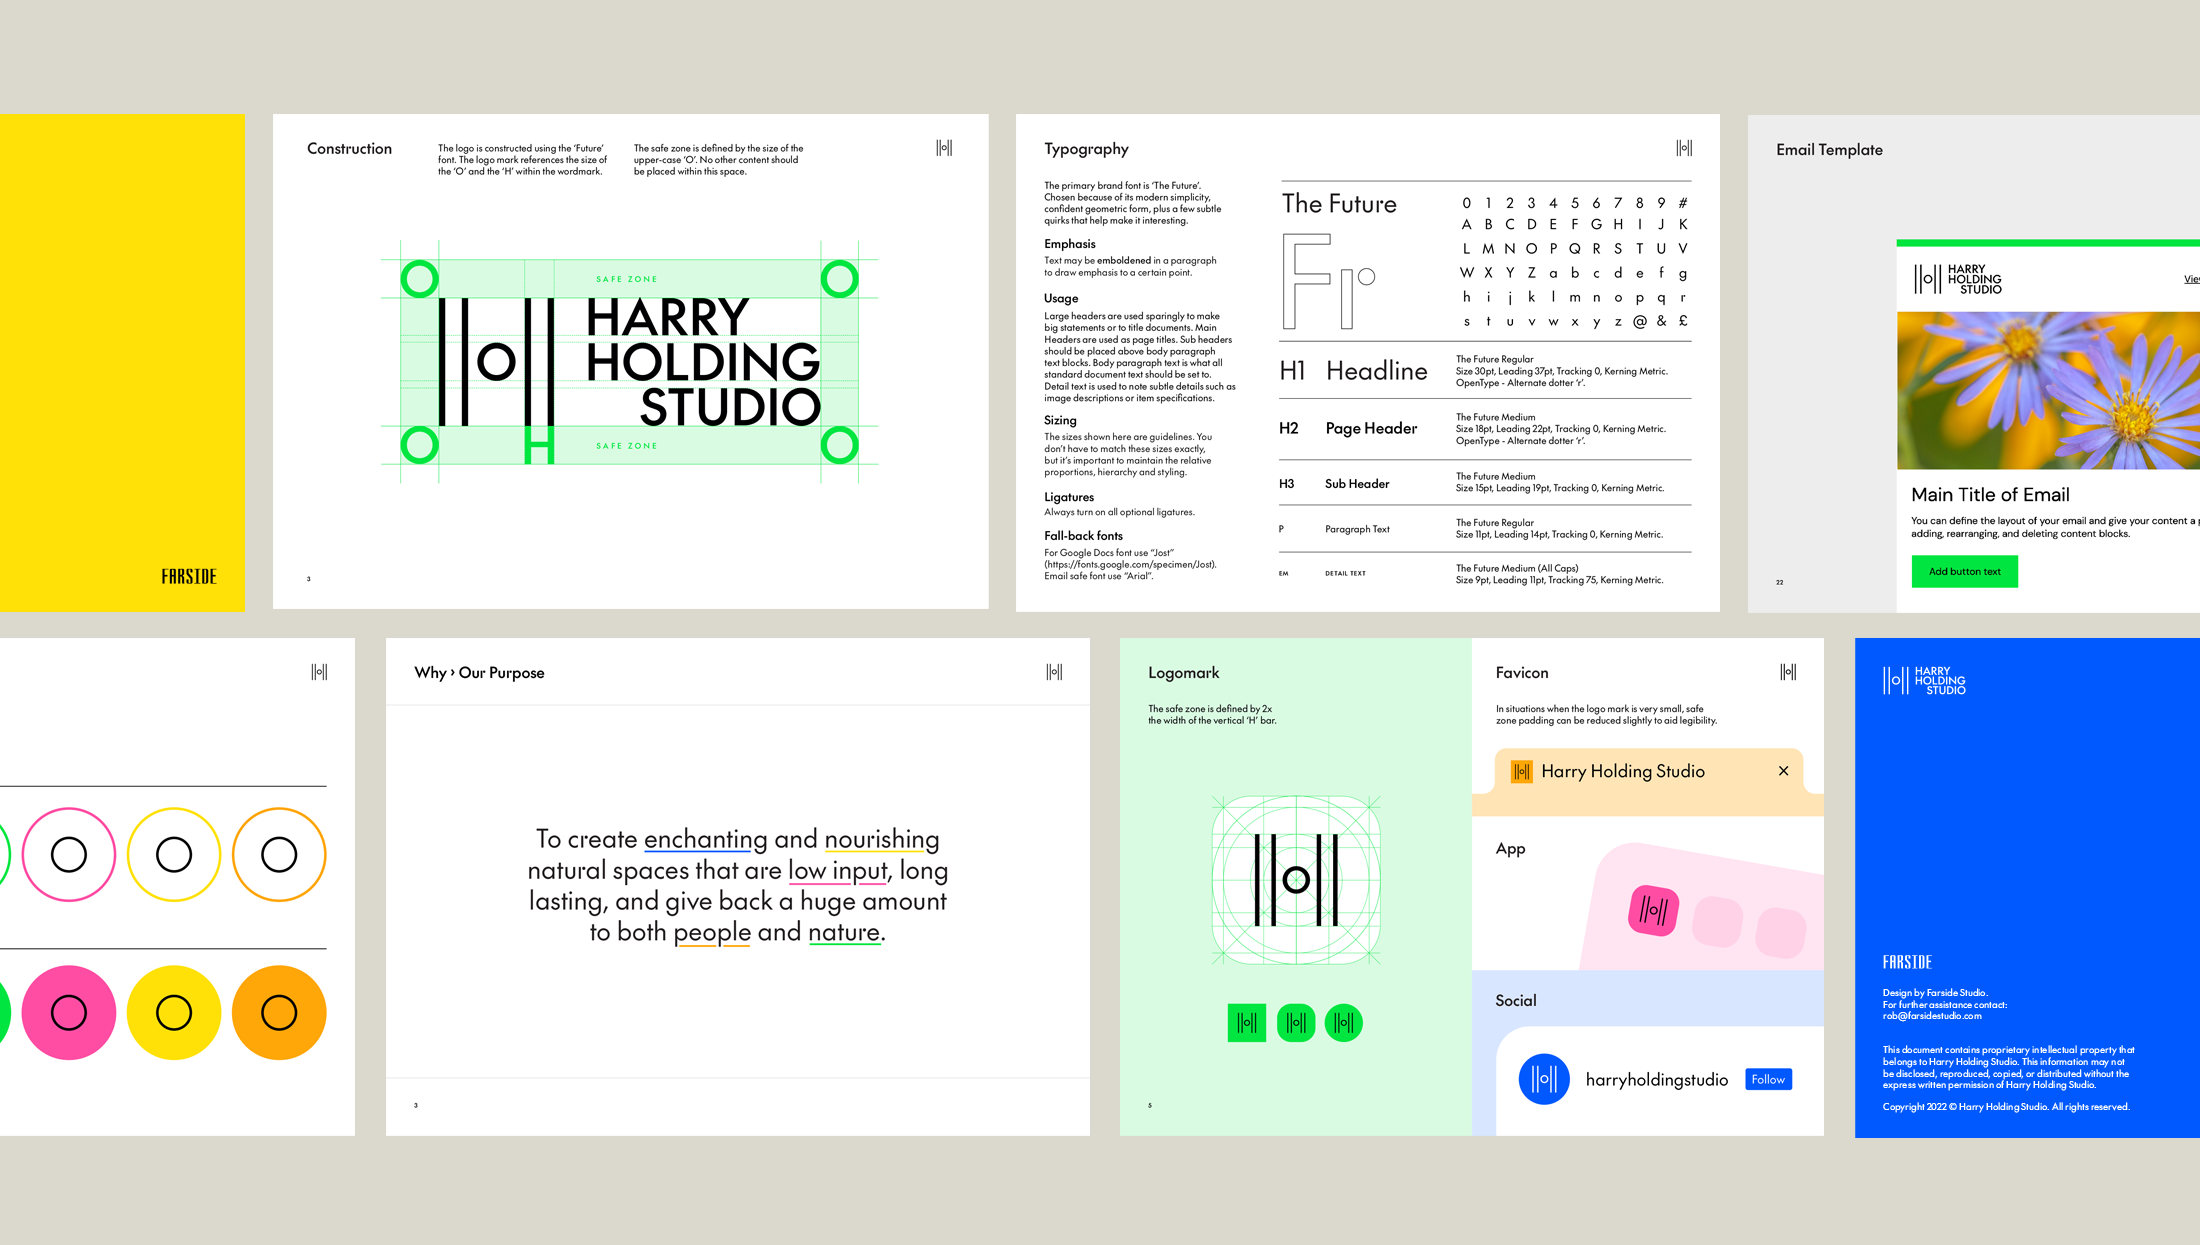
Task: Click the 'Why › Our Purpose' breadcrumb title
Action: click(479, 673)
